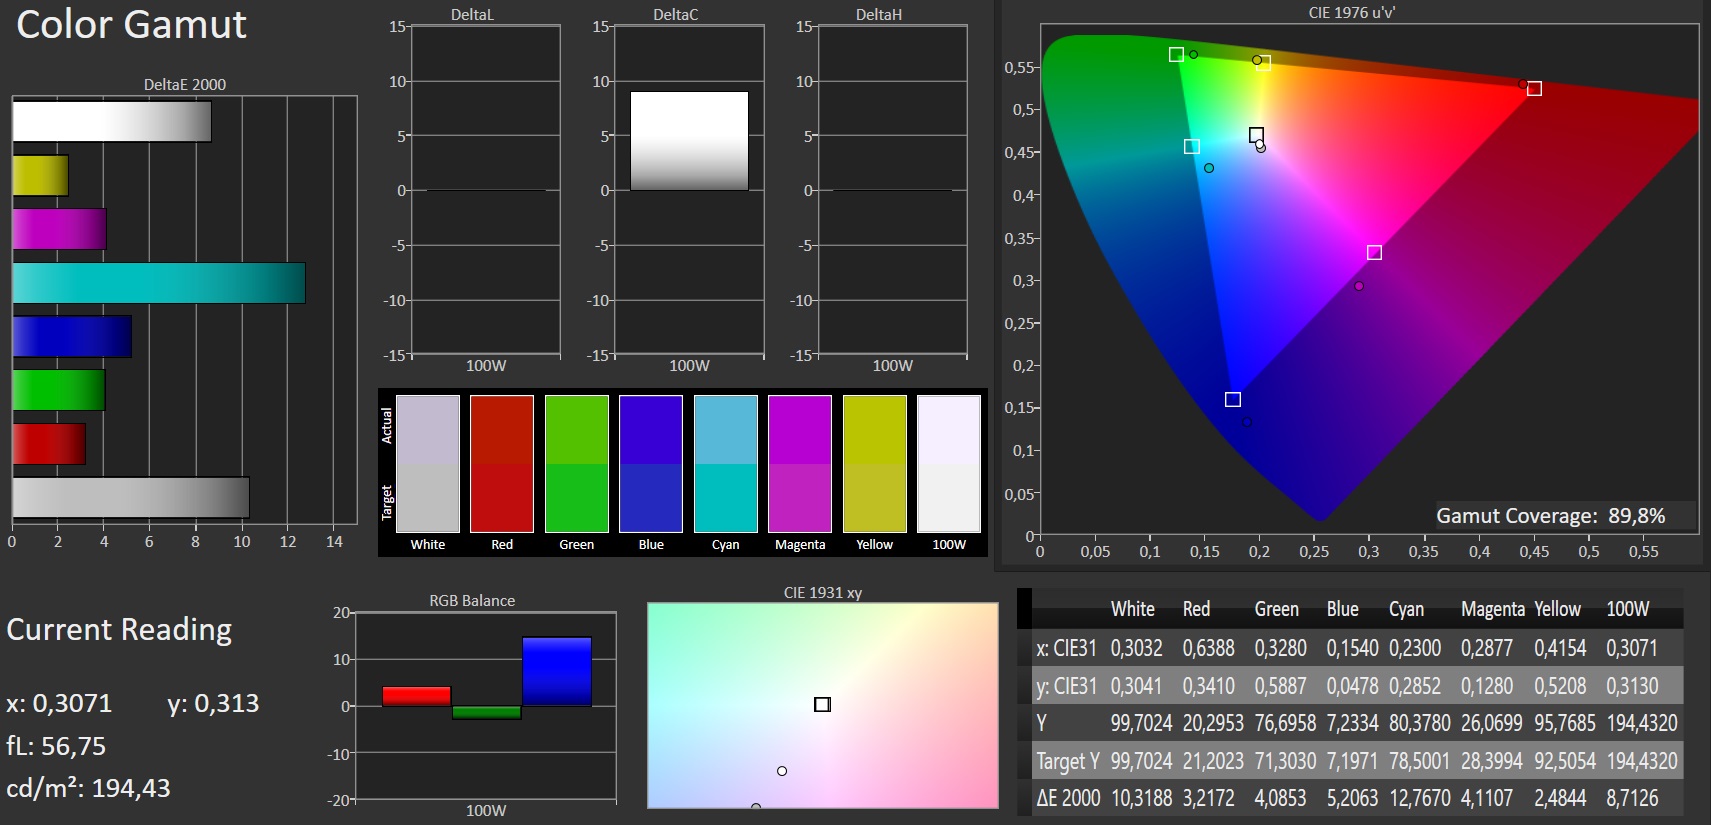
Task: Click the magenta target square in CIE 1976 chart
Action: tap(1374, 252)
